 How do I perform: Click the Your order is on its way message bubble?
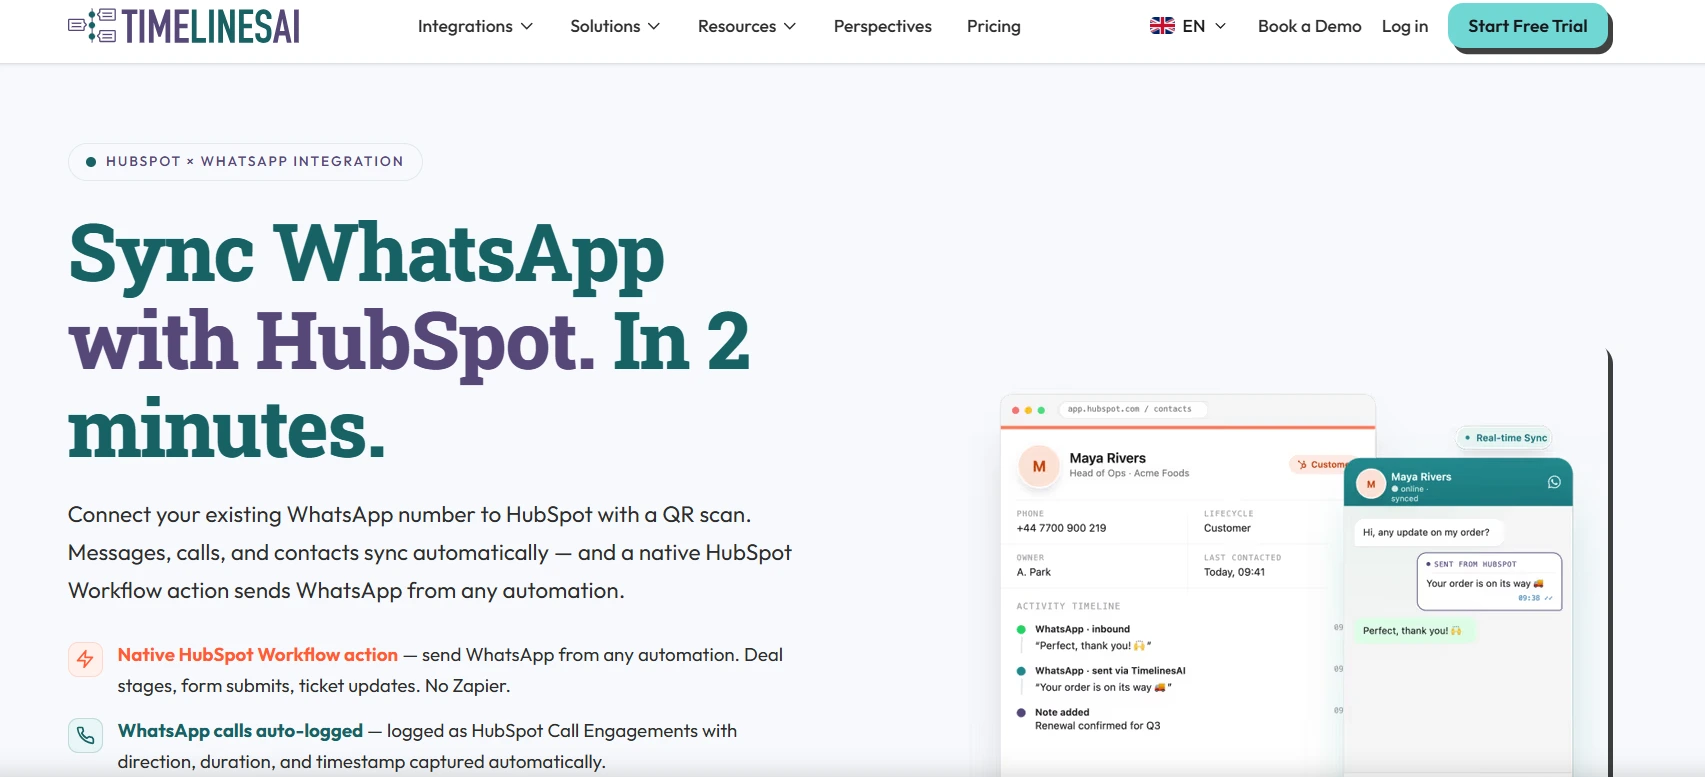[x=1489, y=581]
